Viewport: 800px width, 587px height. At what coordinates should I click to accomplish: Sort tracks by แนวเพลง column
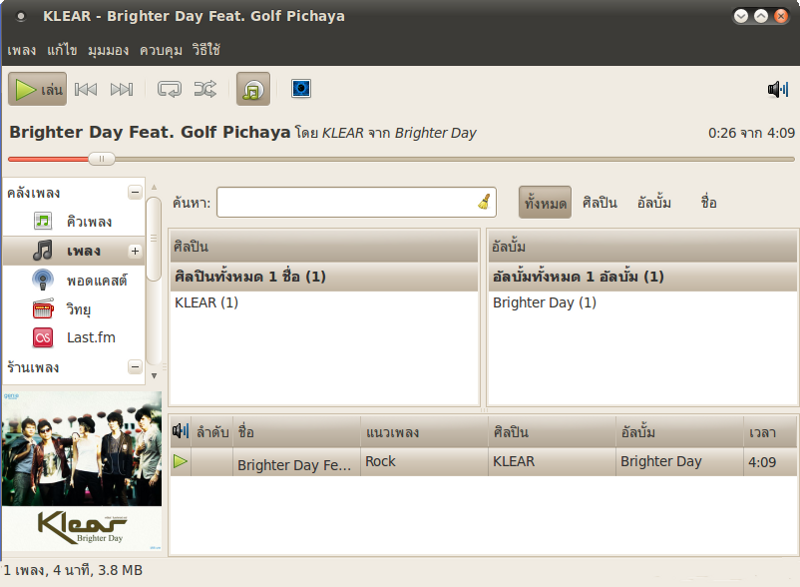(424, 432)
